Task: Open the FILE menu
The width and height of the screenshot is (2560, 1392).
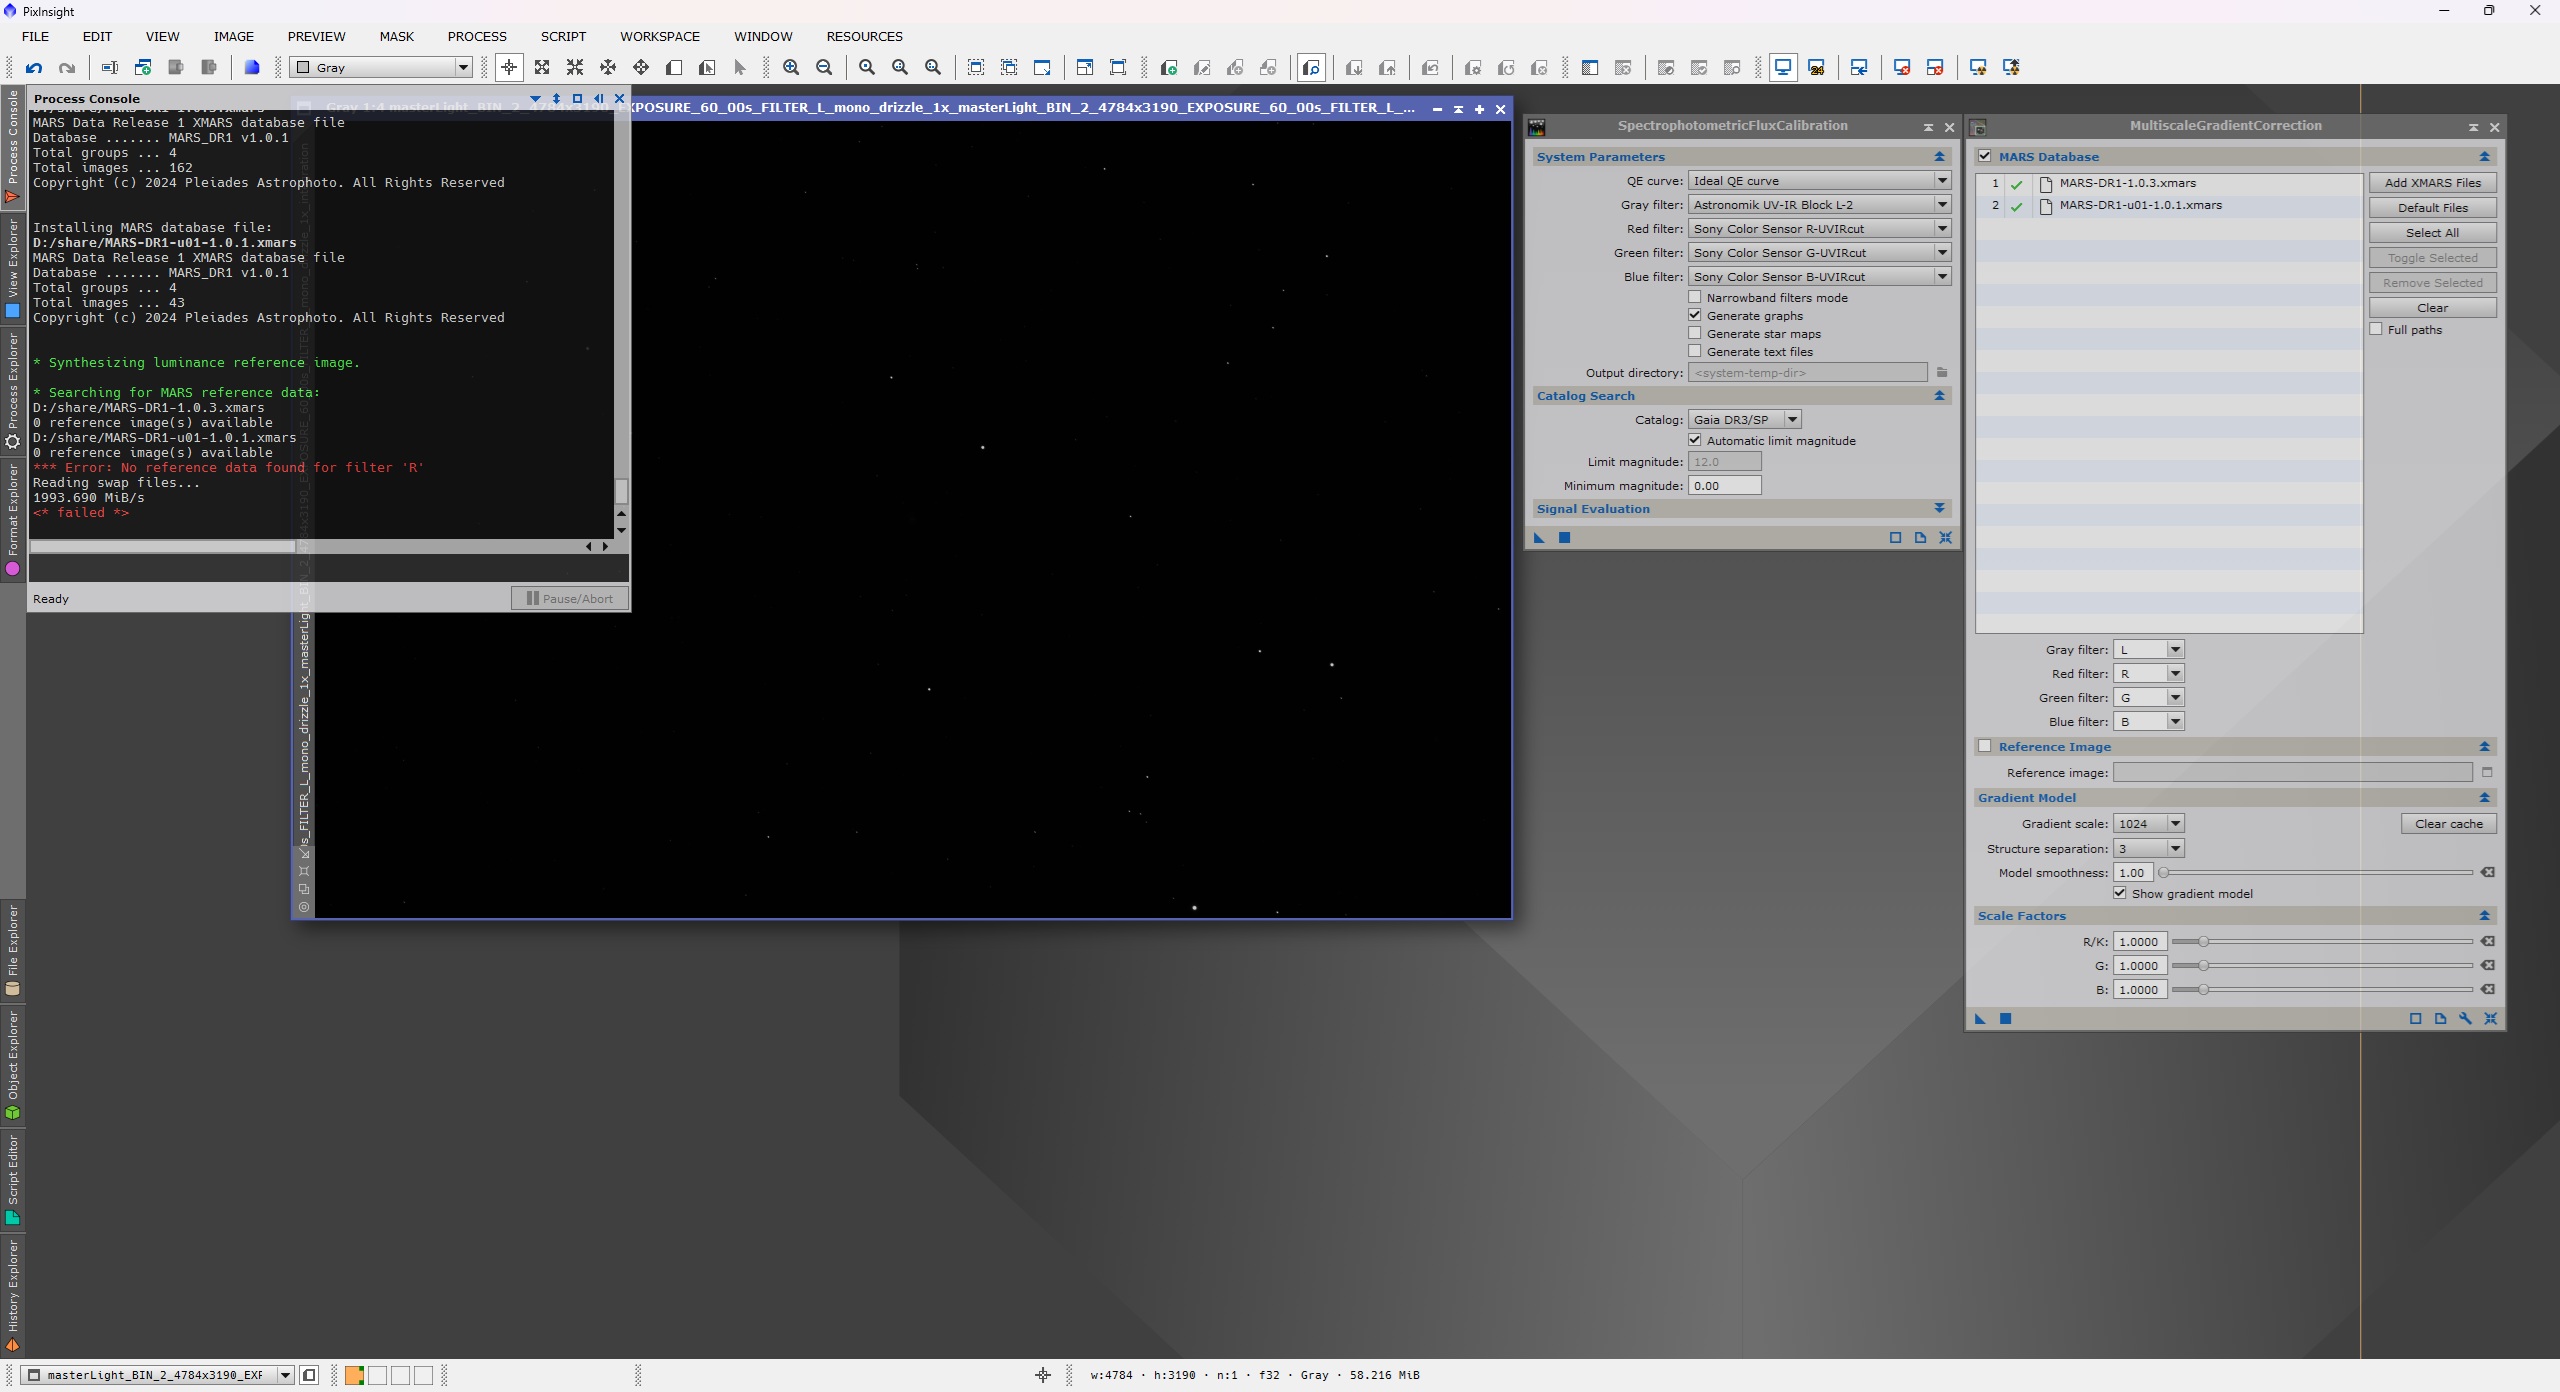Action: tap(35, 36)
